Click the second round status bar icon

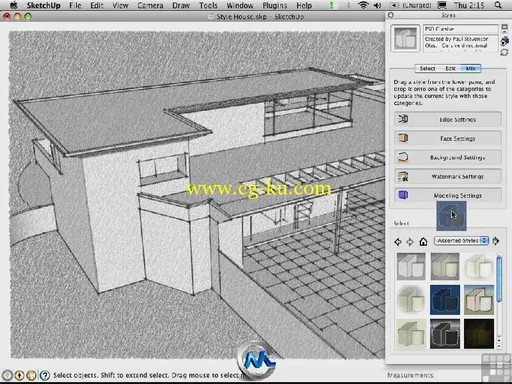pyautogui.click(x=19, y=375)
